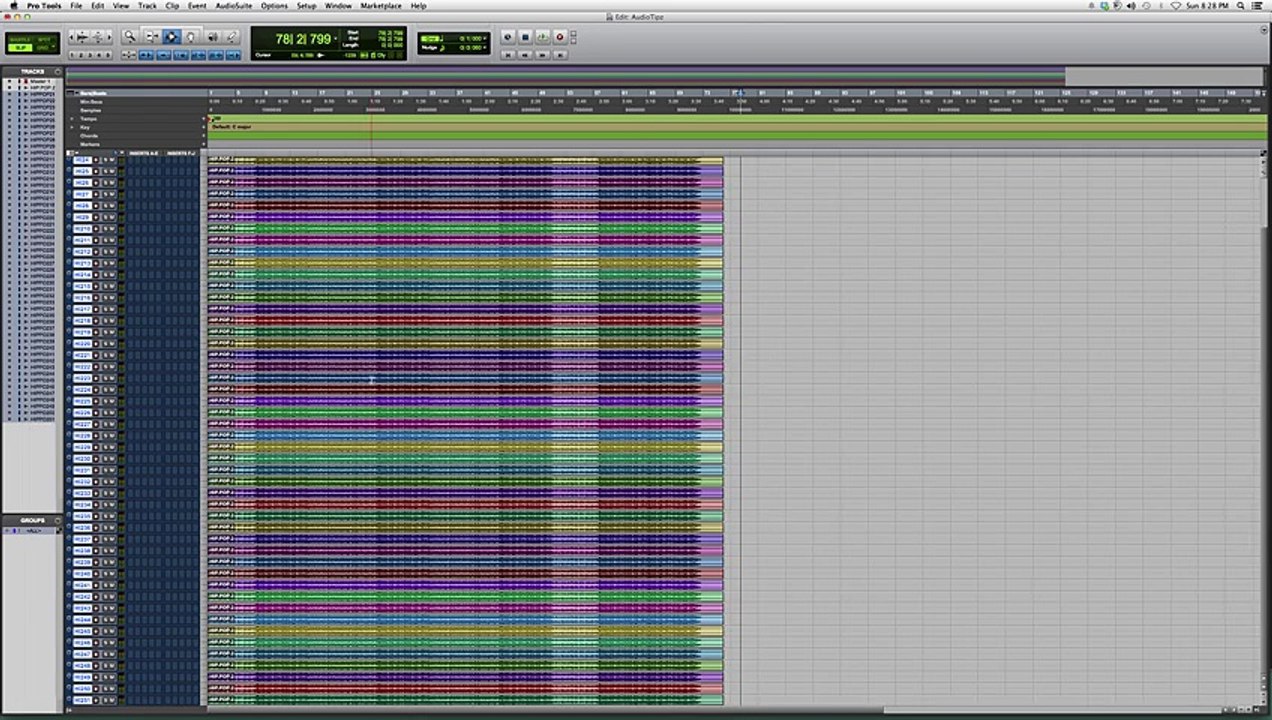The height and width of the screenshot is (720, 1272).
Task: Click the Go to End transport button
Action: (559, 56)
